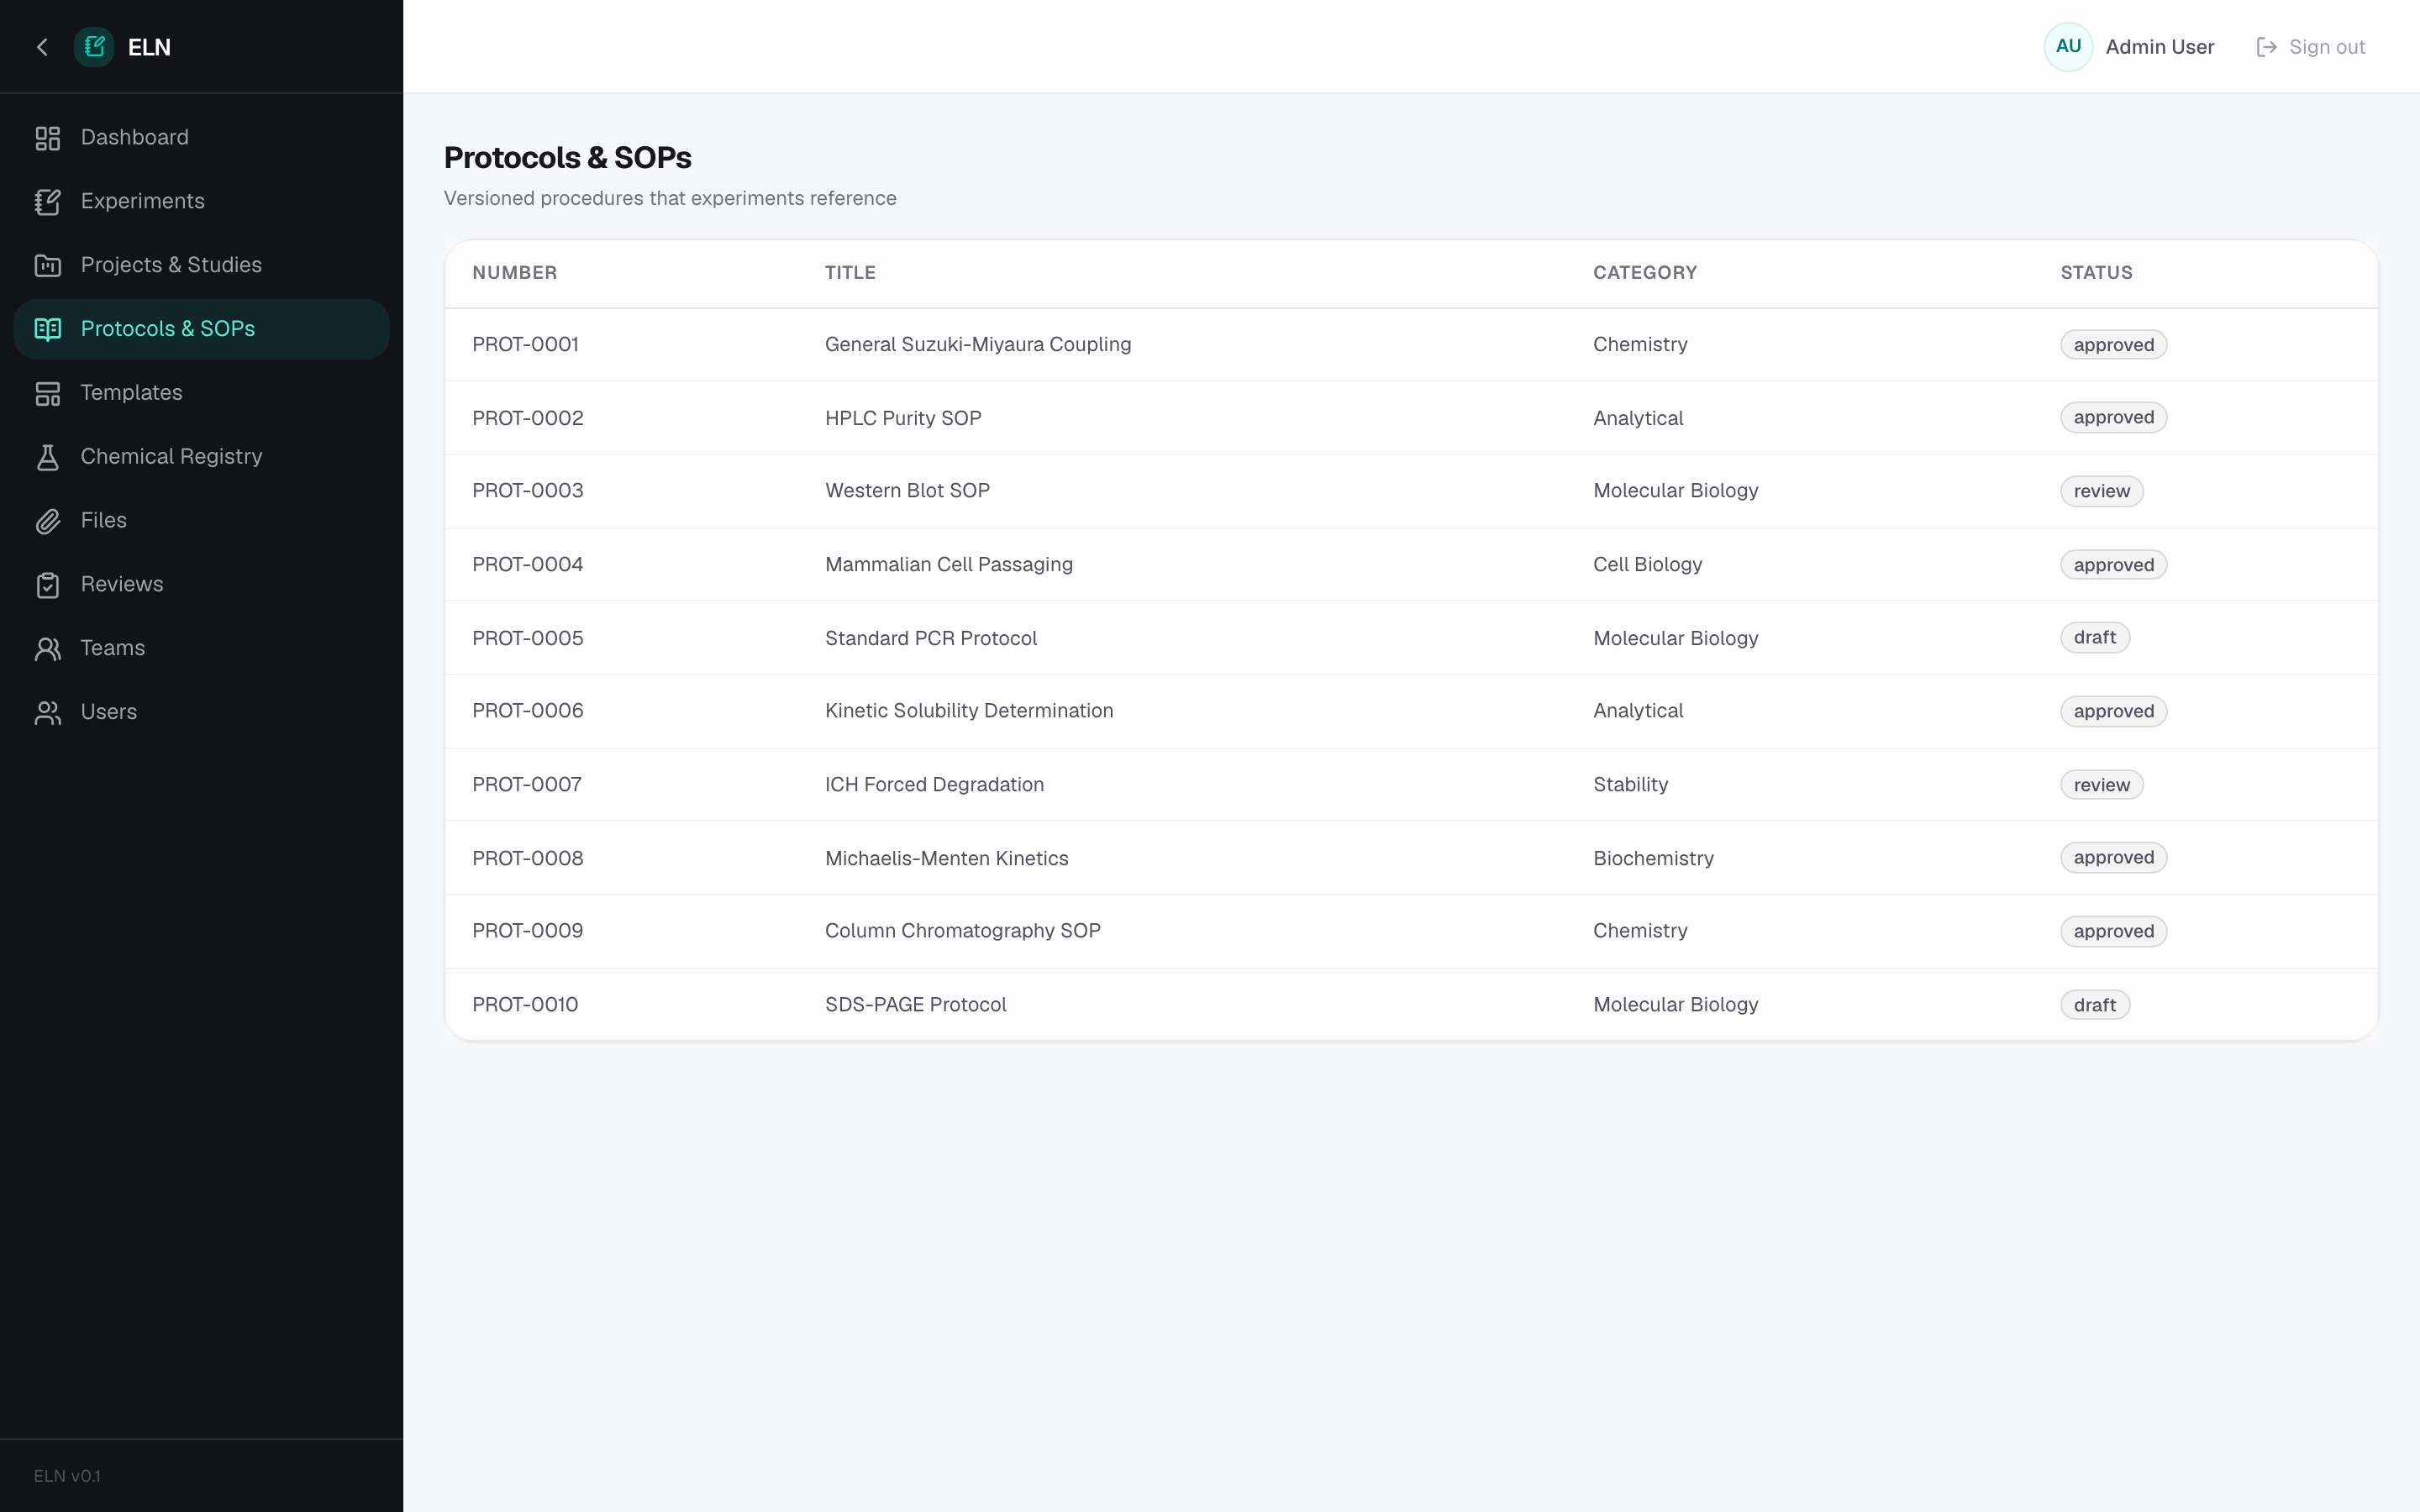The width and height of the screenshot is (2420, 1512).
Task: Click the ELN notebook logo icon
Action: (94, 47)
